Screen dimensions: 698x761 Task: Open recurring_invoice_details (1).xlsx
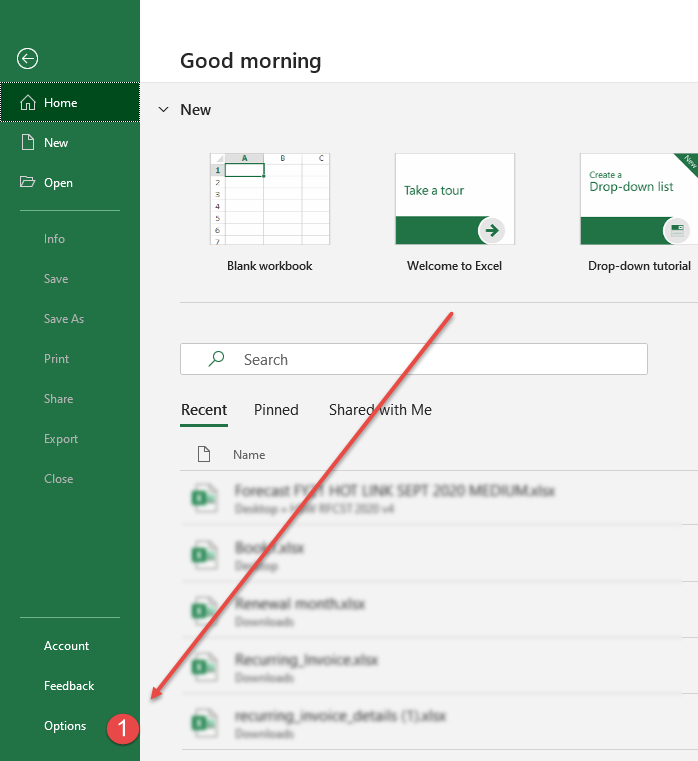click(439, 723)
